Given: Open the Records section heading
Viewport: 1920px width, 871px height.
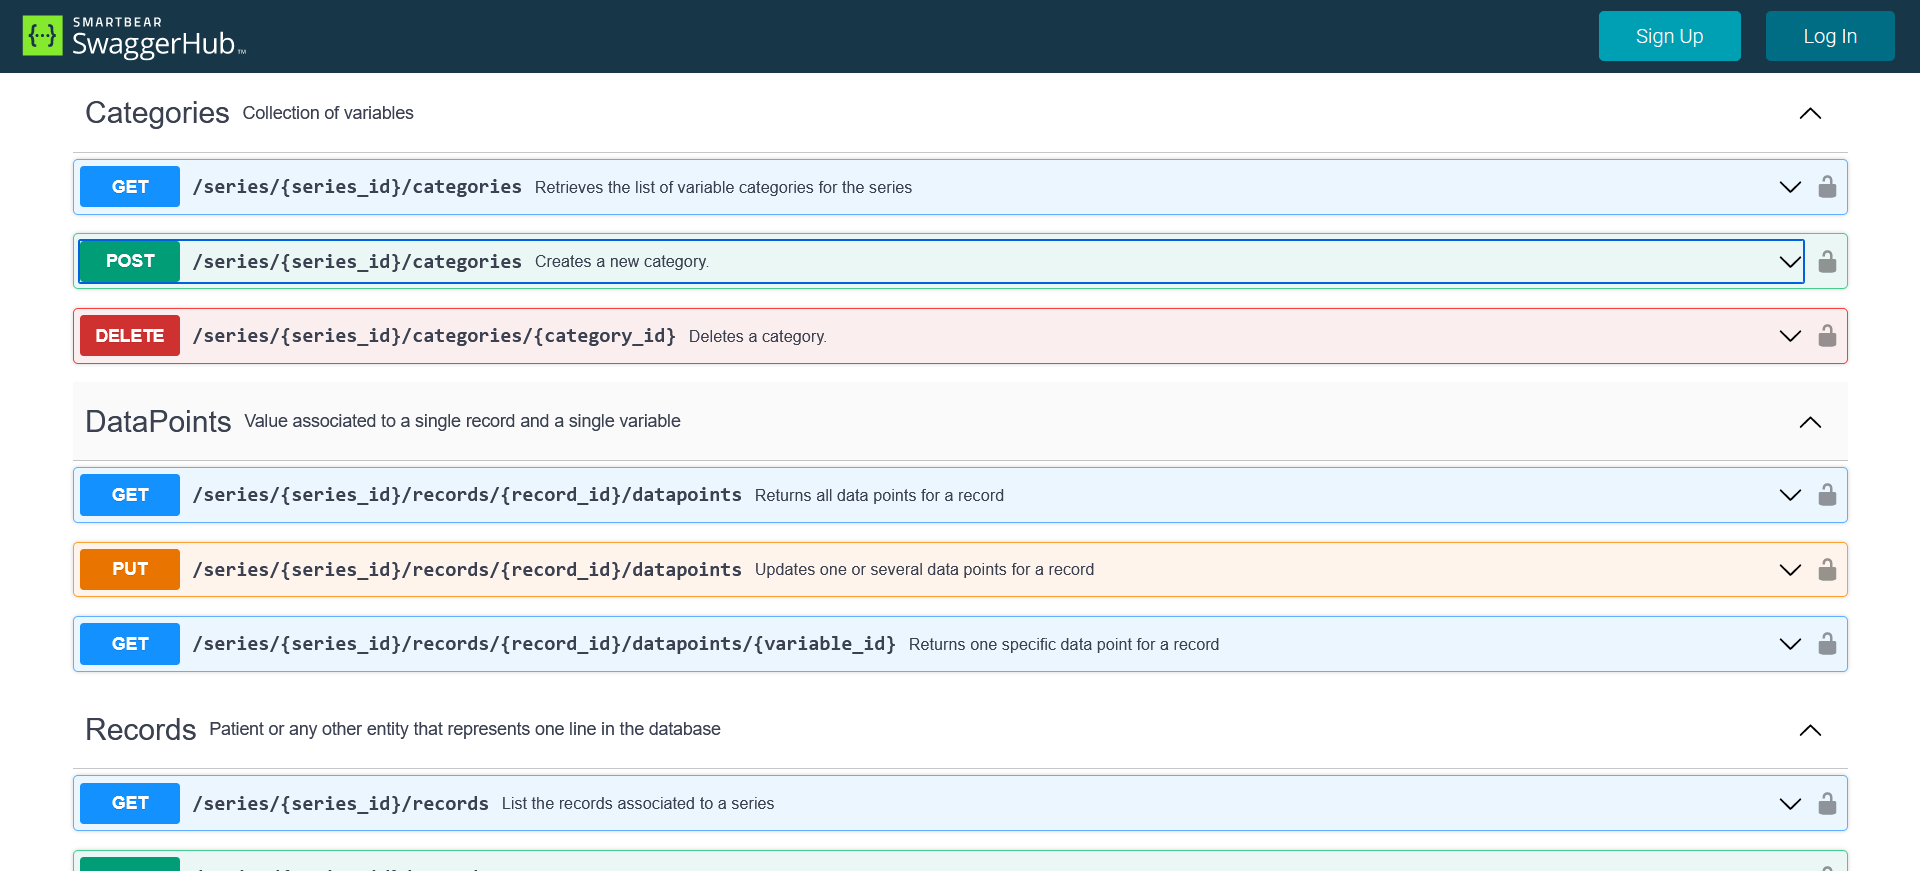Looking at the screenshot, I should [140, 729].
